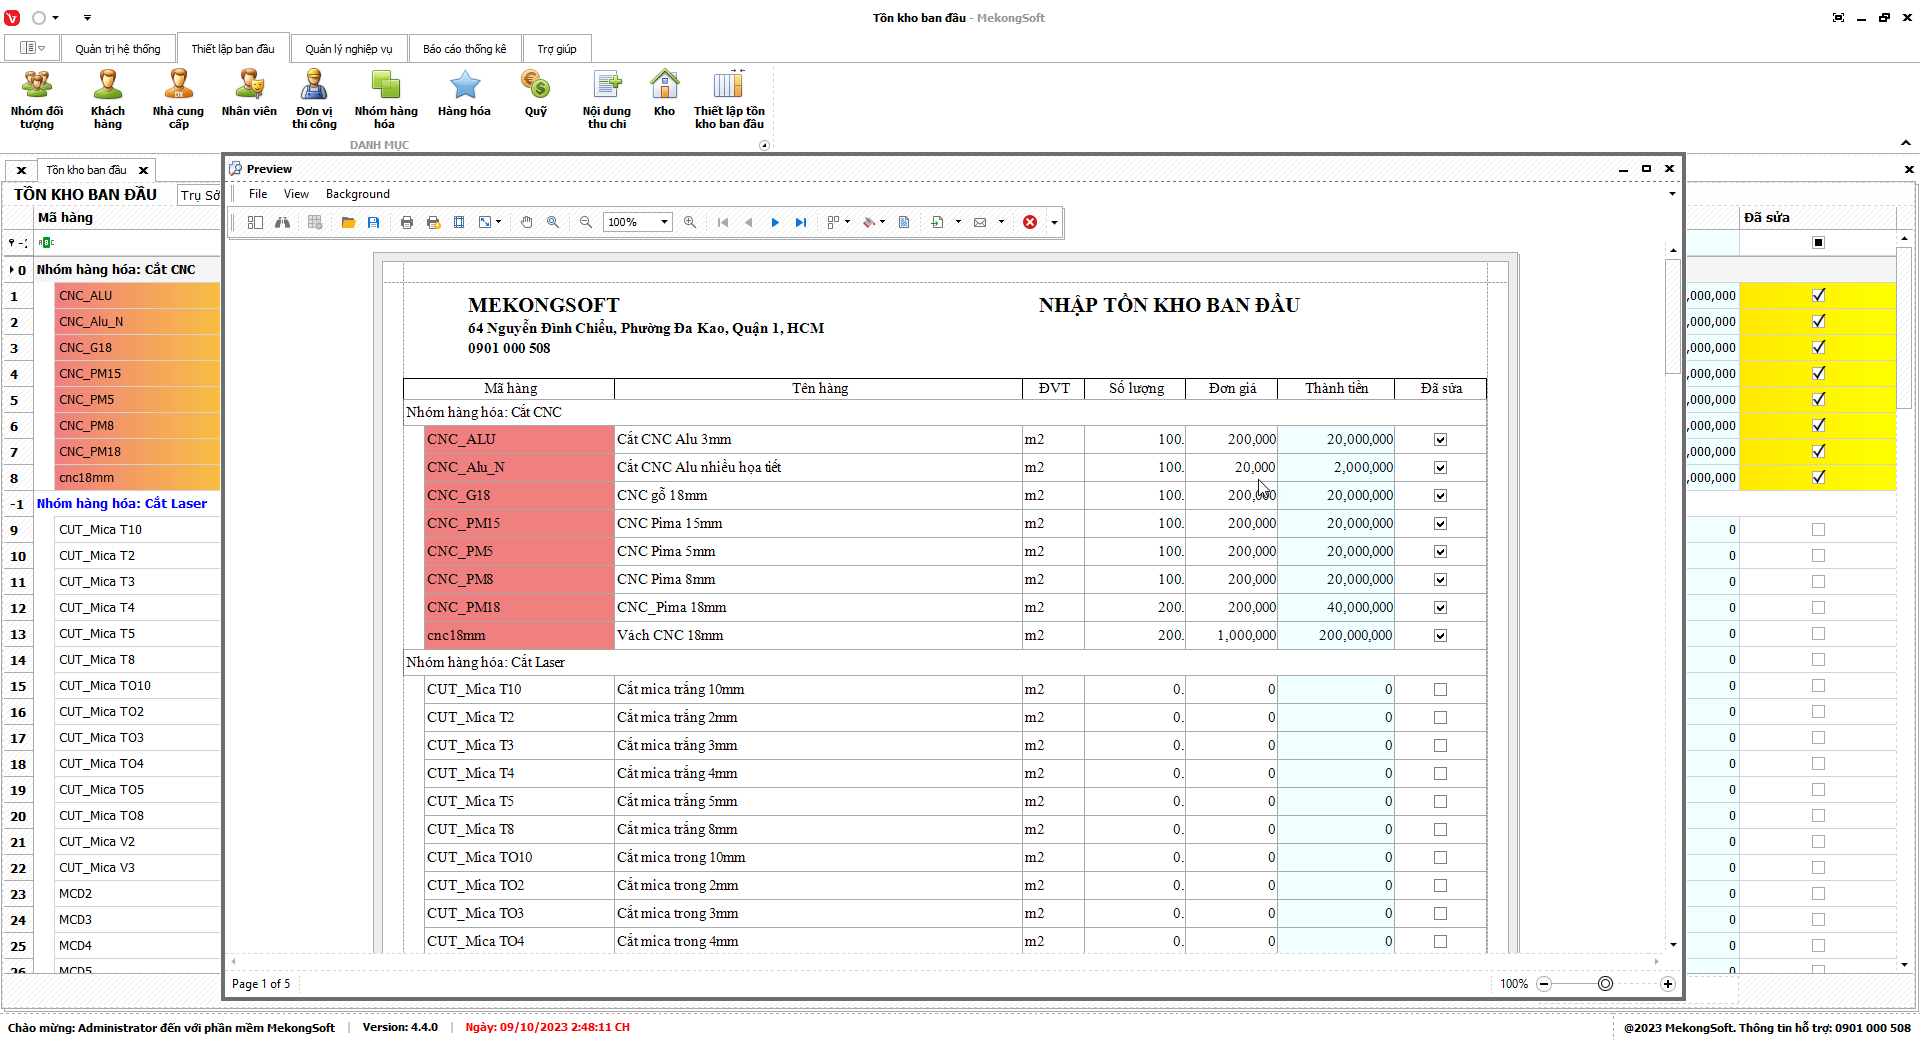Go to next page with blue arrow
The height and width of the screenshot is (1040, 1920).
pos(775,222)
